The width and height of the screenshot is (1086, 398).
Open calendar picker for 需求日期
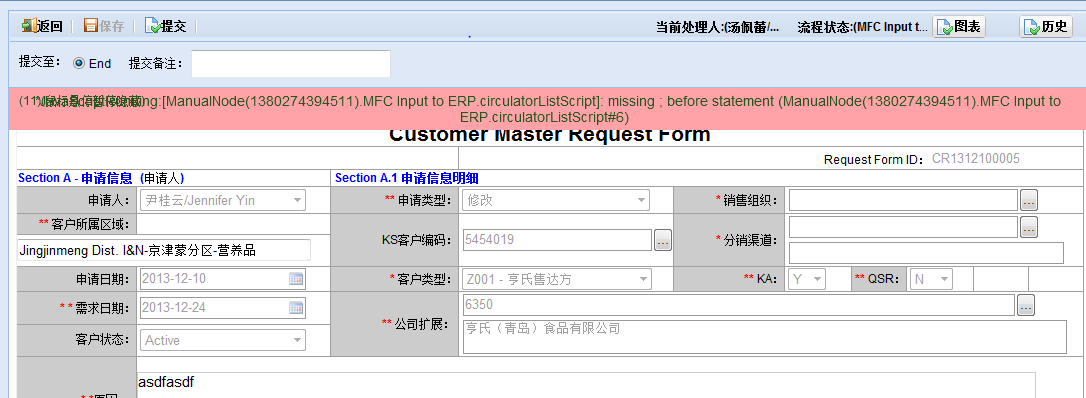[x=296, y=307]
